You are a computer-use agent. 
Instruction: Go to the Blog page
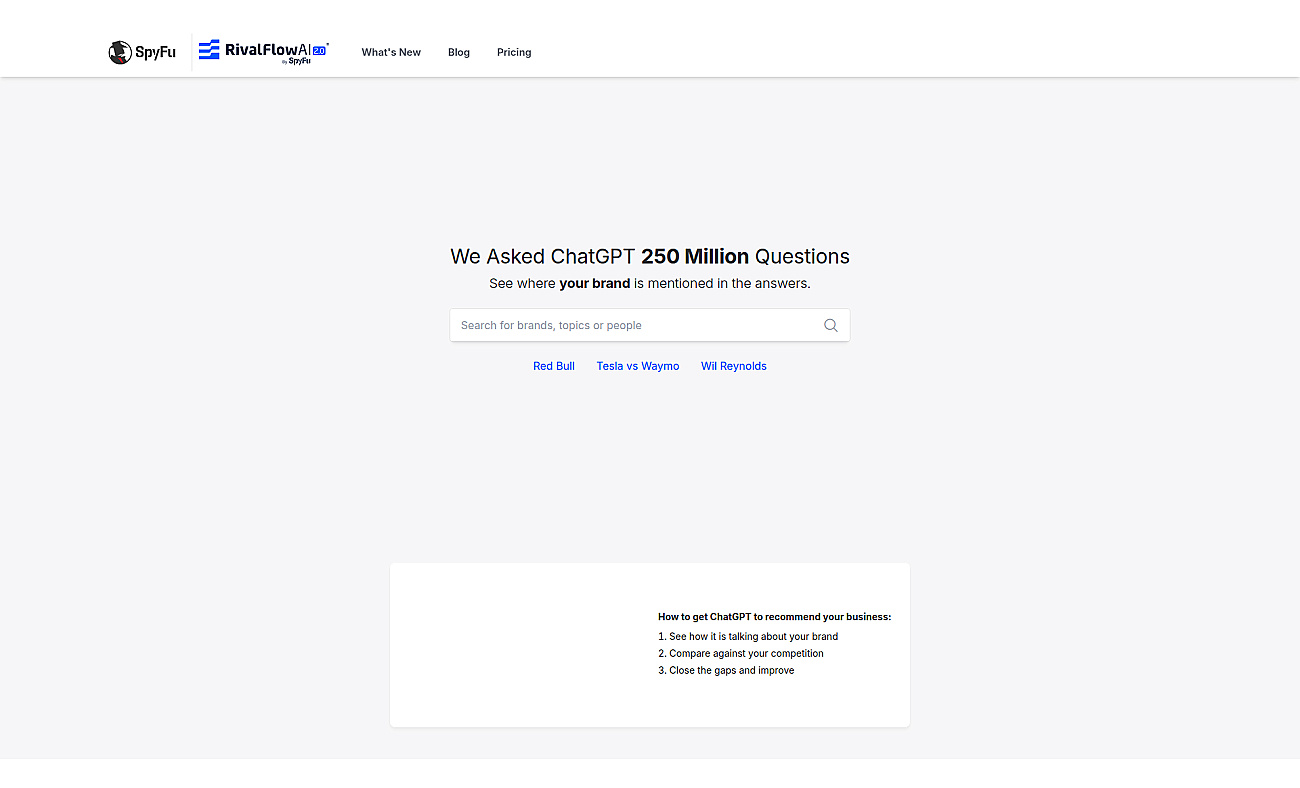tap(459, 52)
